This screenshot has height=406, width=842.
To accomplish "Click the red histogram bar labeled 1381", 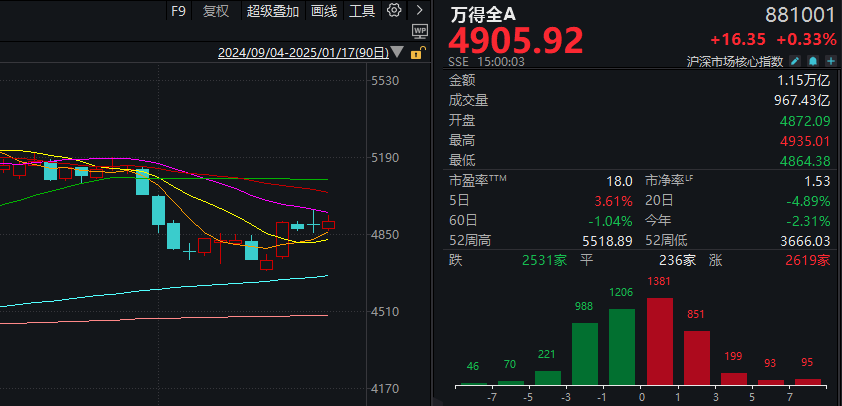I will point(659,342).
